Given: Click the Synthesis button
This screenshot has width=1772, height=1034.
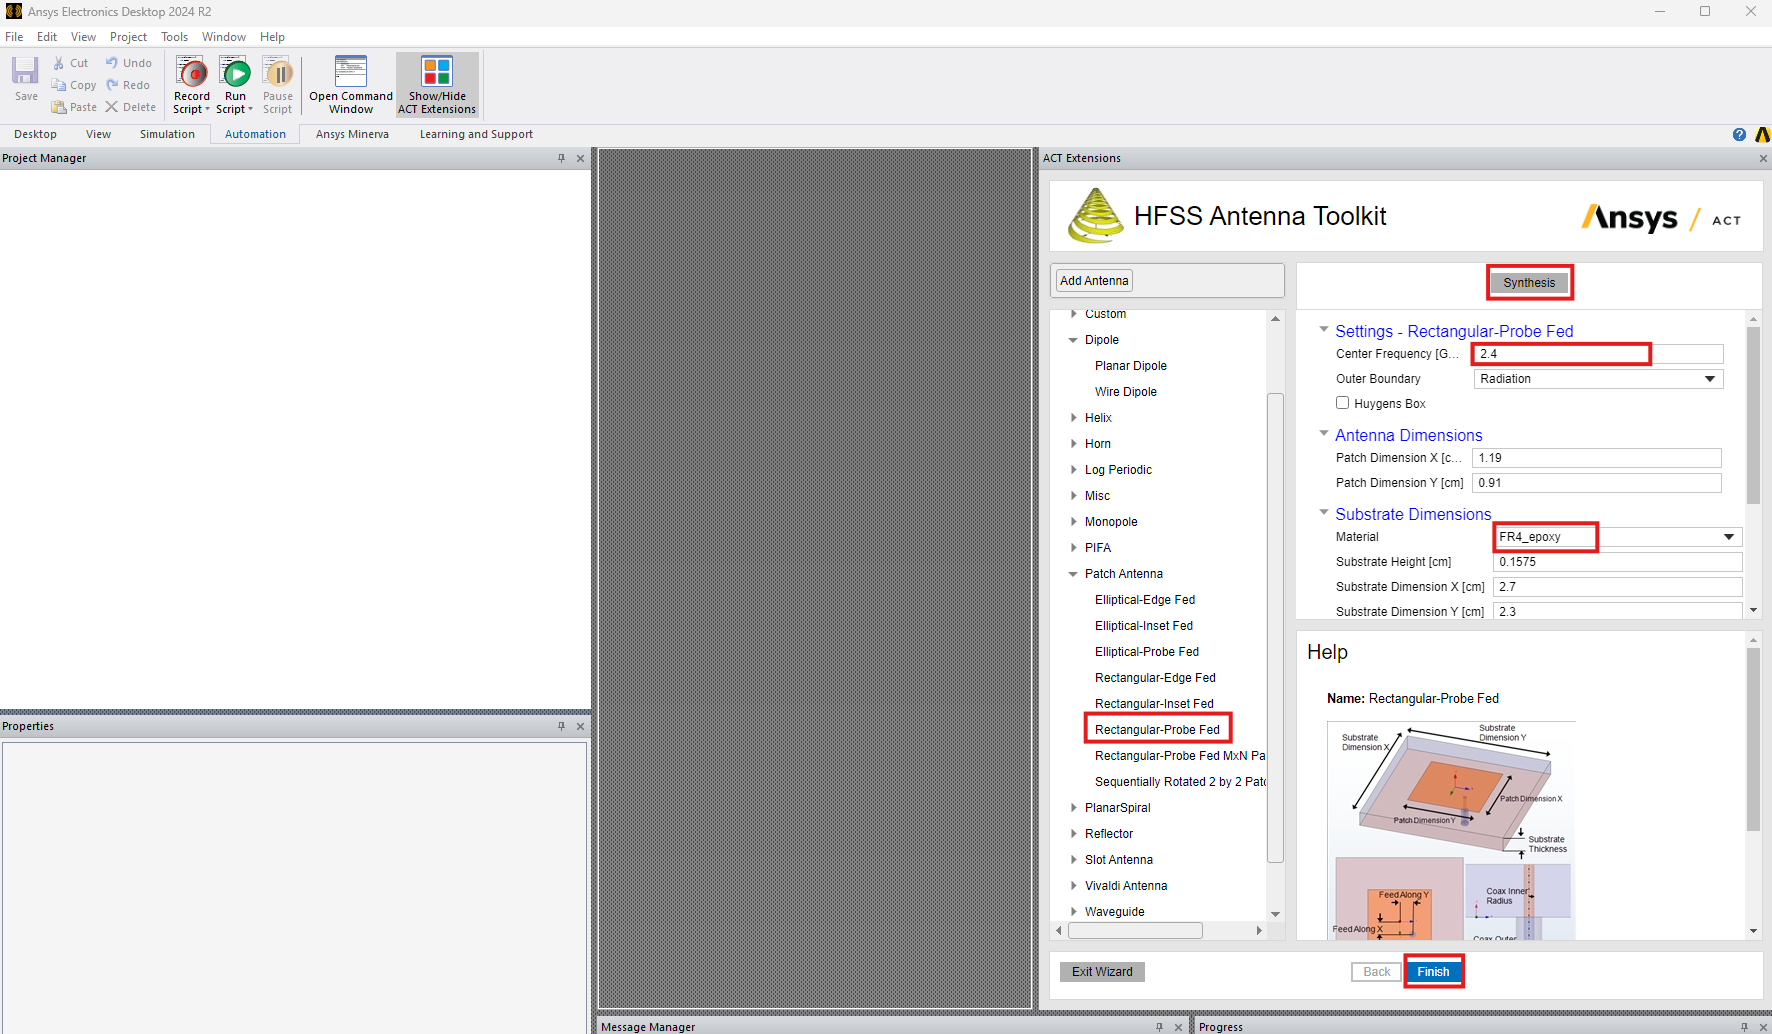Looking at the screenshot, I should point(1529,282).
